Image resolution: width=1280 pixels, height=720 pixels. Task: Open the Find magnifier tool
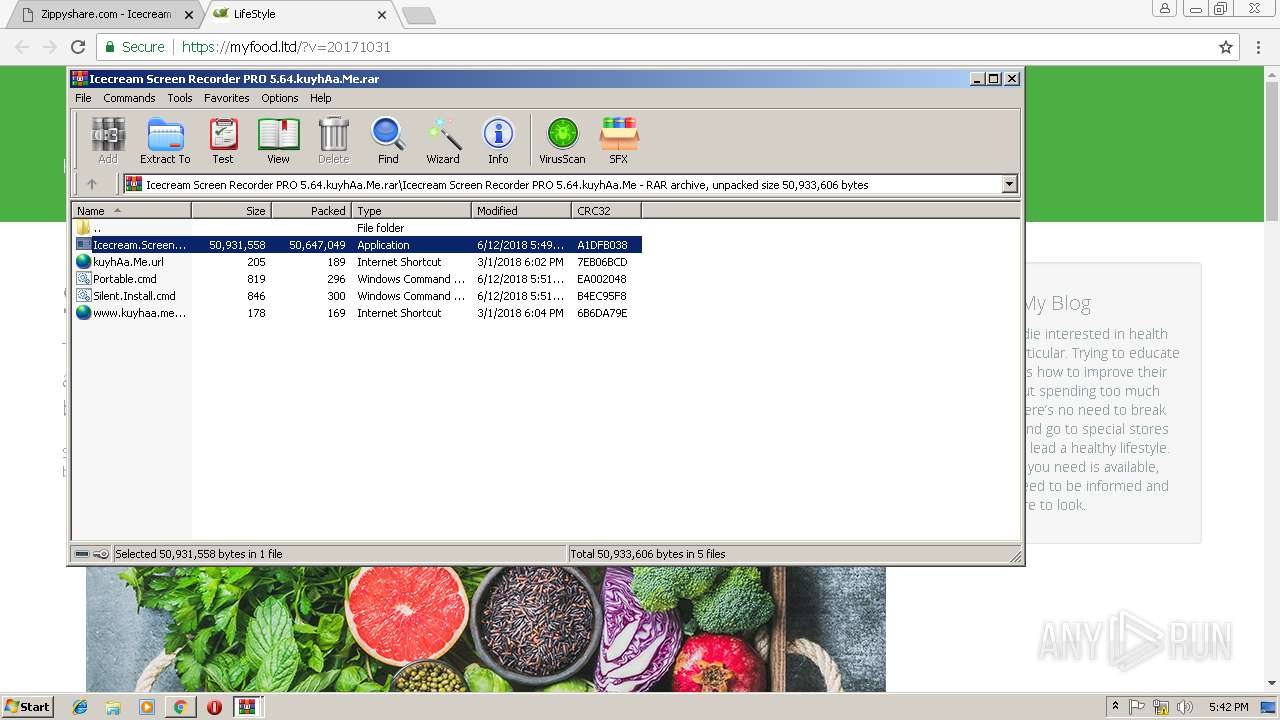[388, 140]
